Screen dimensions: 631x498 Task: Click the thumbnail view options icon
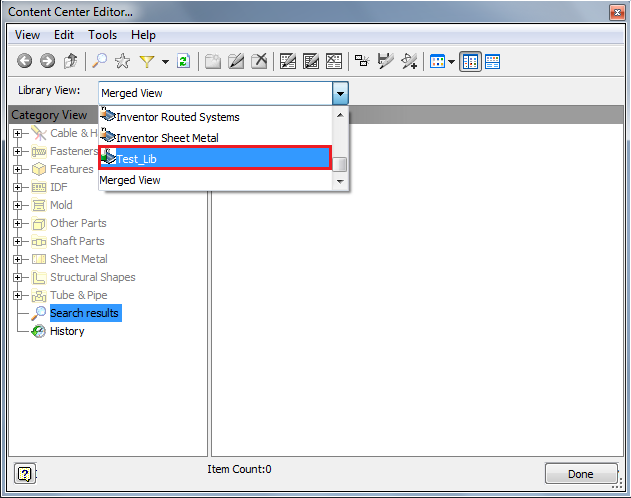[x=437, y=62]
